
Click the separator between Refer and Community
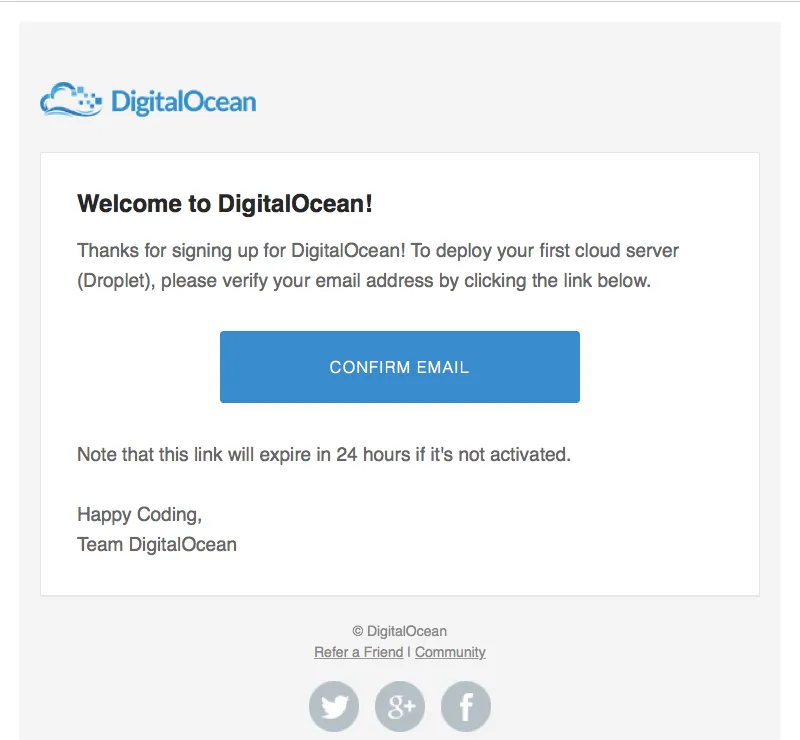(409, 652)
